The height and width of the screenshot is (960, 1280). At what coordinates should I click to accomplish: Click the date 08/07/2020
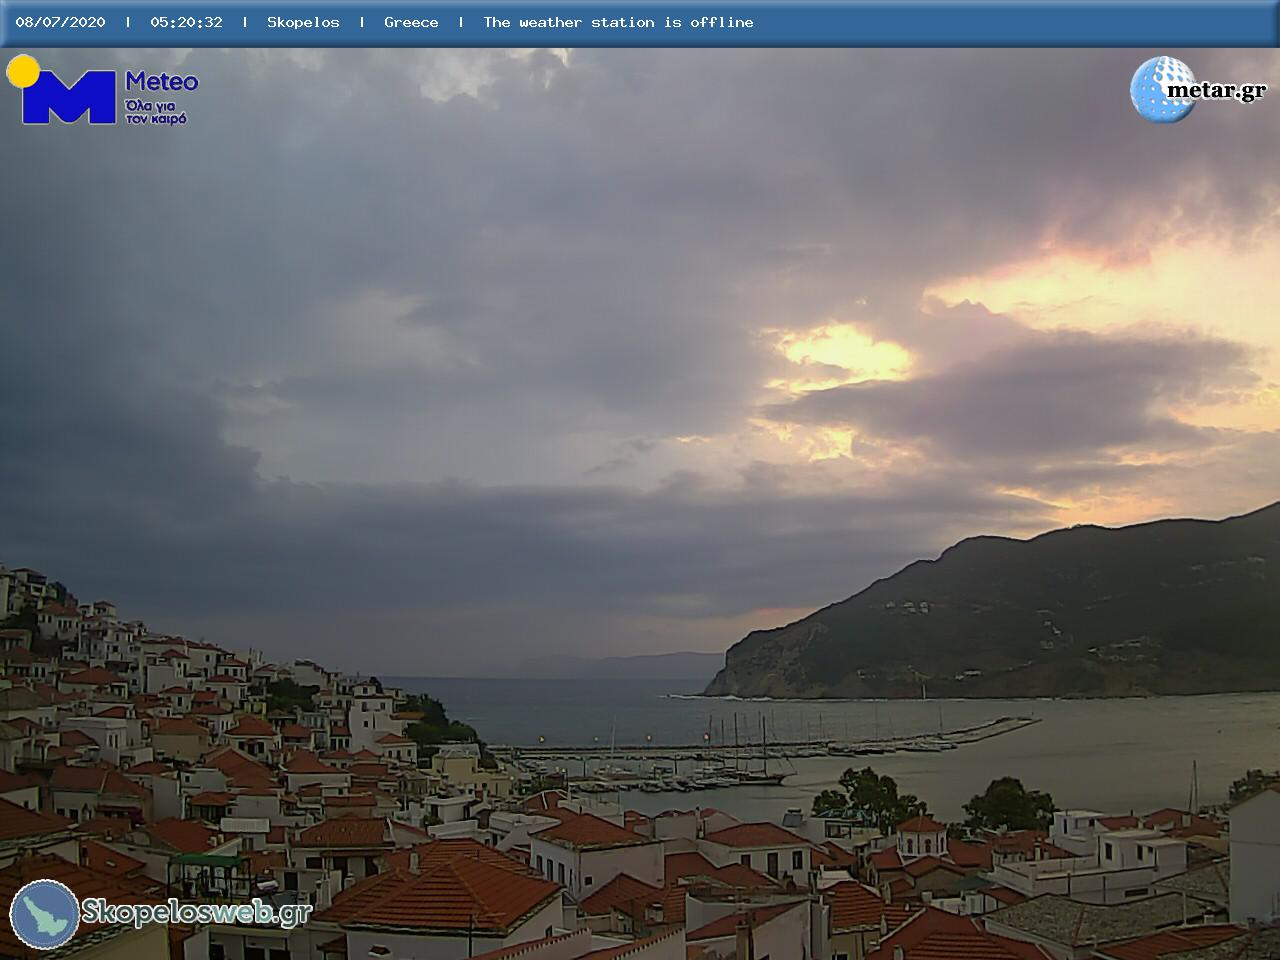60,22
